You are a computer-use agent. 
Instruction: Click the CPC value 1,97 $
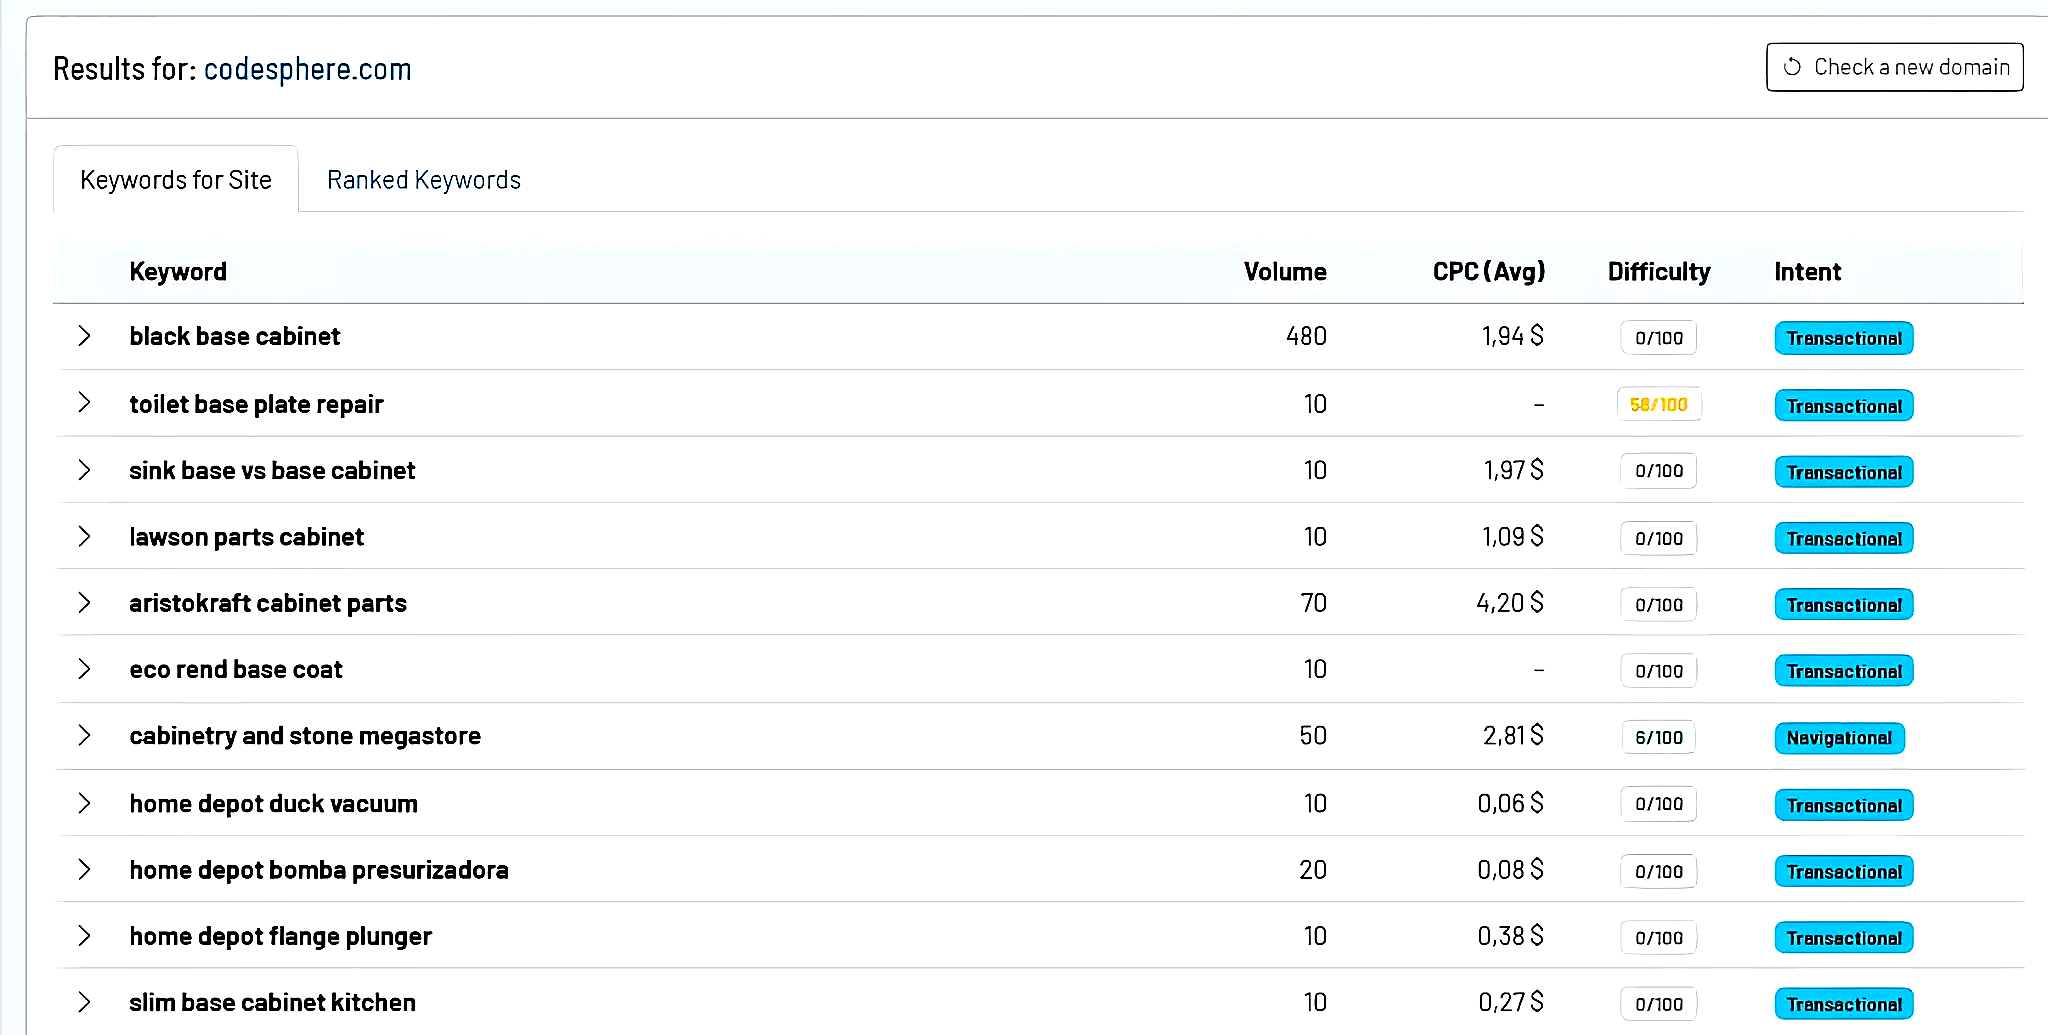tap(1513, 470)
